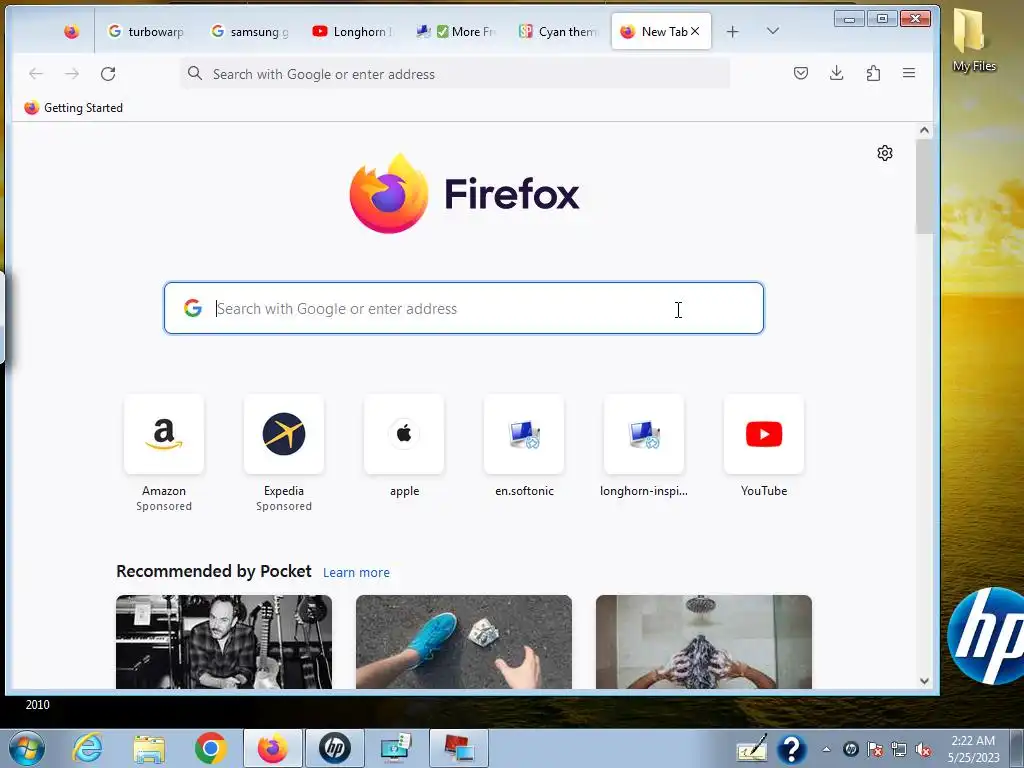Screen dimensions: 1024x768
Task: Open the muted volume tray icon
Action: (x=923, y=750)
